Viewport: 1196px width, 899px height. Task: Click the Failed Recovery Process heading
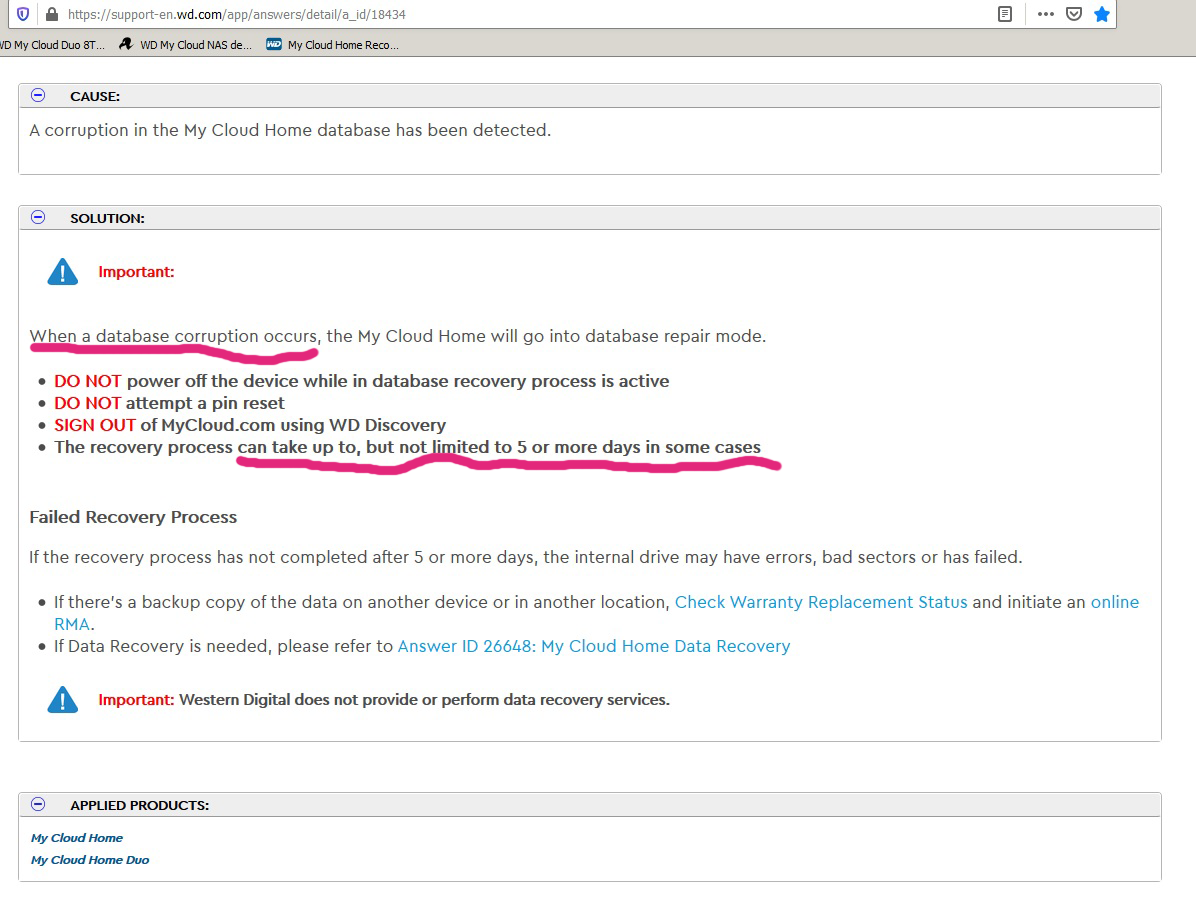click(x=133, y=517)
